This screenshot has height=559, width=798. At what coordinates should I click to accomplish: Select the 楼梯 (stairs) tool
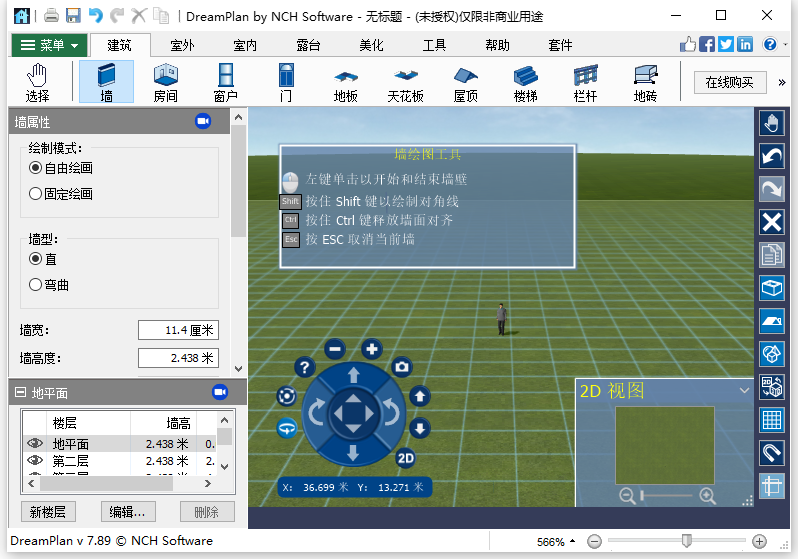[x=526, y=82]
